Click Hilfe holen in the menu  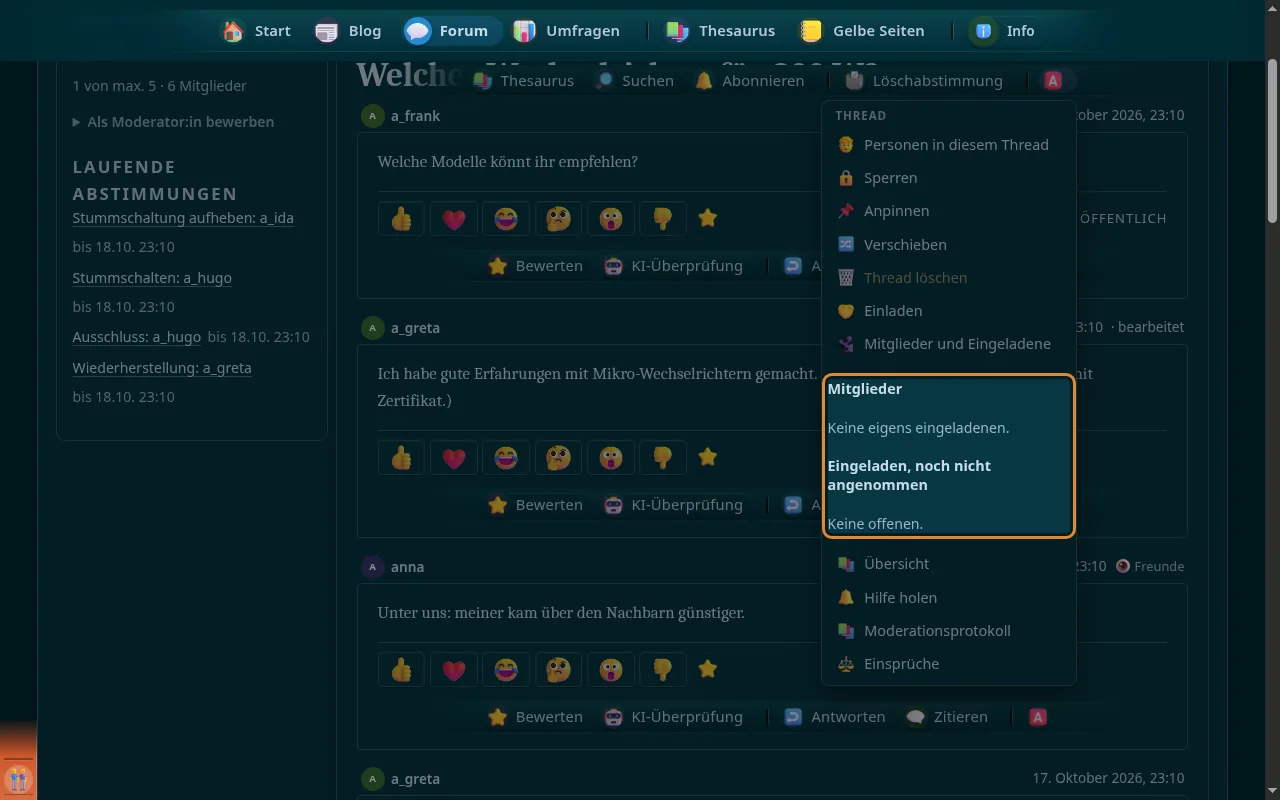click(948, 598)
